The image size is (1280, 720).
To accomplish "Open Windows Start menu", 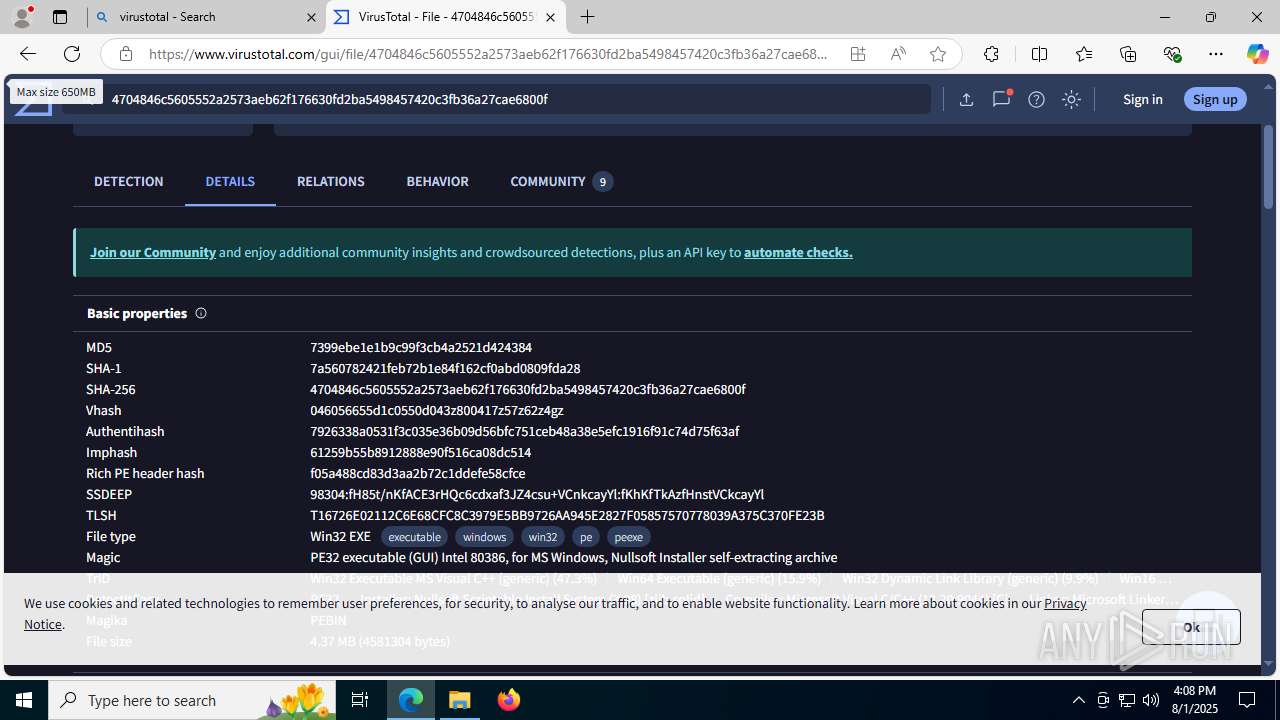I will 24,700.
